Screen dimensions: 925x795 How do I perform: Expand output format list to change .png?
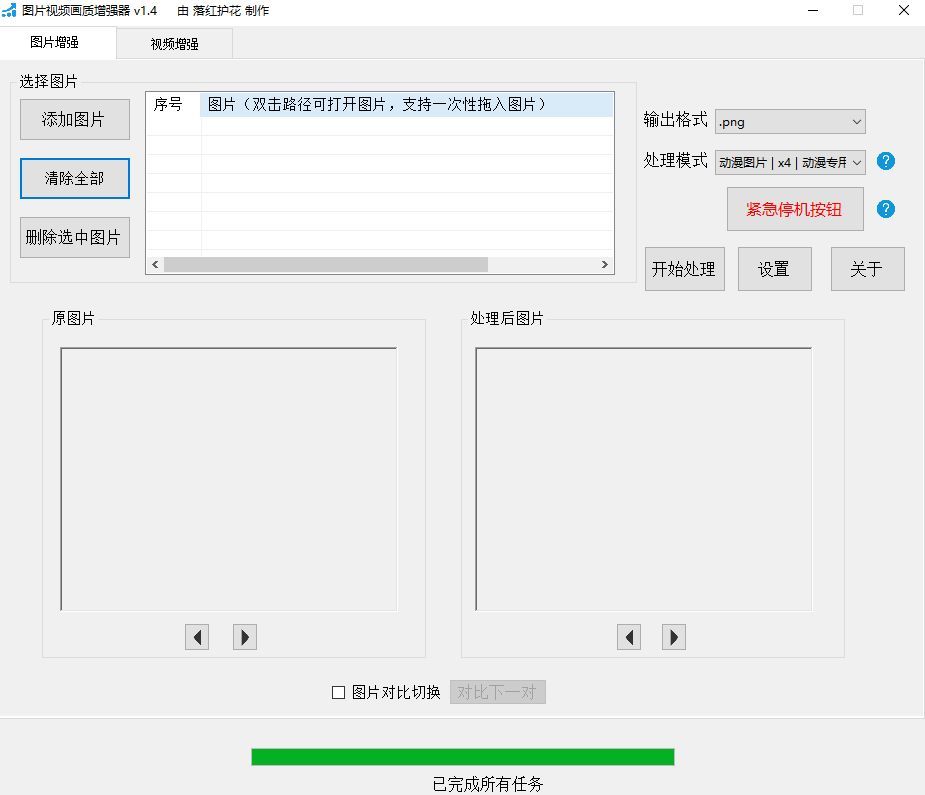tap(858, 121)
